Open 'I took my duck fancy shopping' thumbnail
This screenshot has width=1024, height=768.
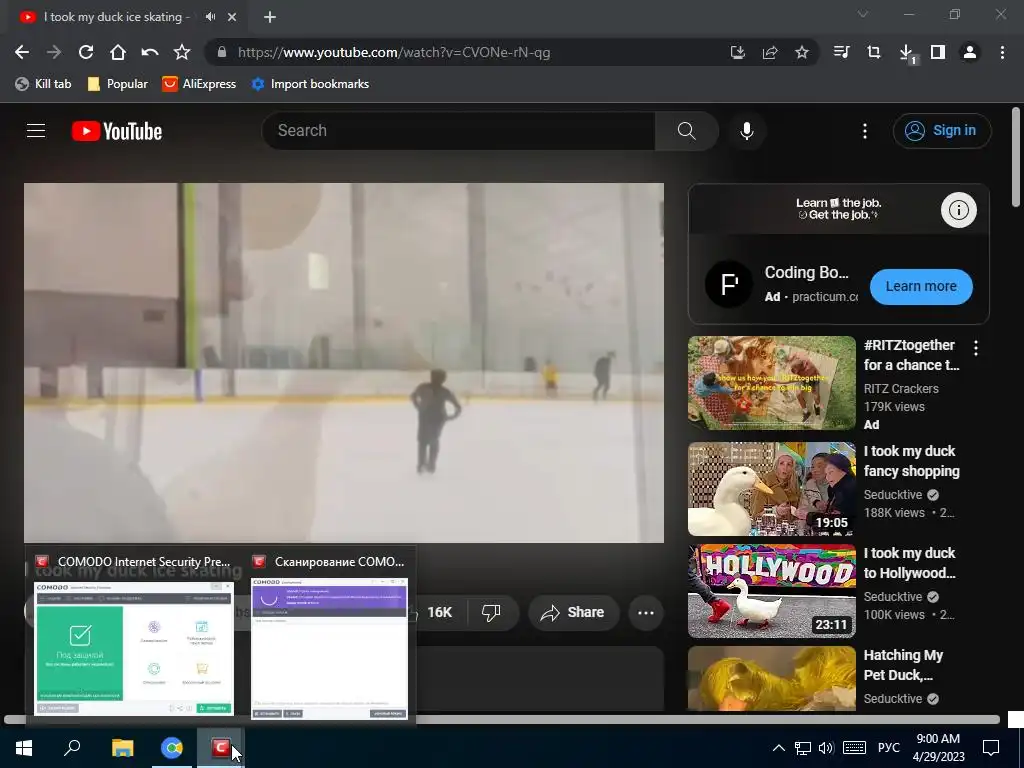[x=772, y=489]
